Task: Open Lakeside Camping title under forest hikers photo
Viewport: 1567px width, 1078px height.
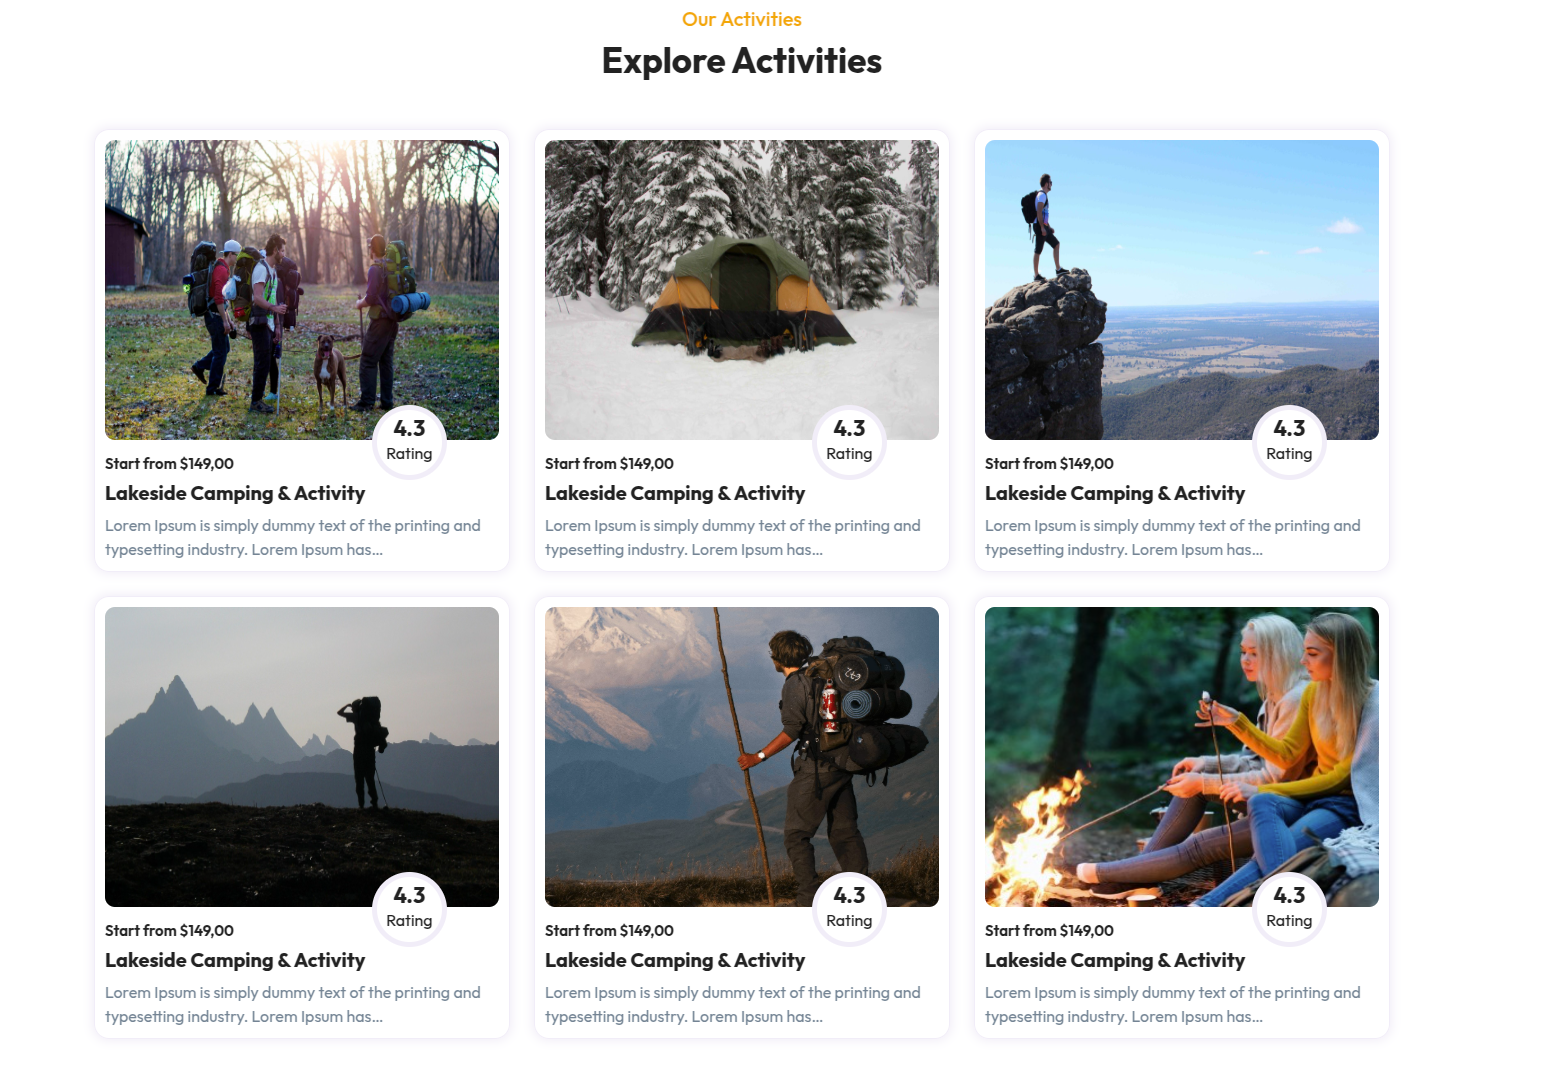Action: tap(235, 493)
